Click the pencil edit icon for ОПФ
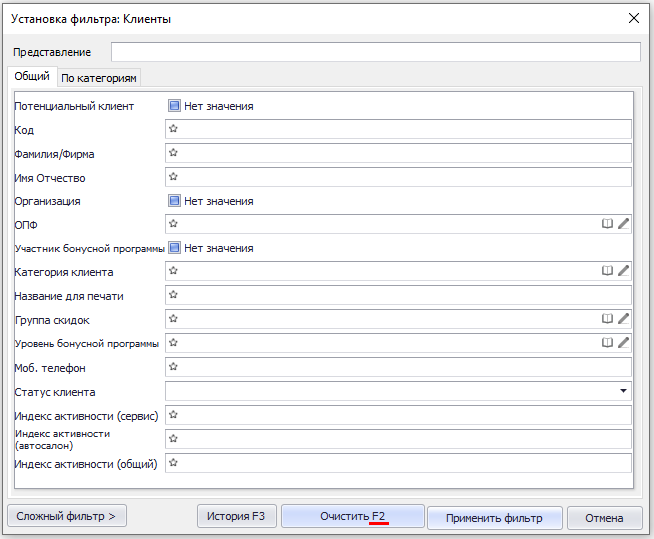654x539 pixels. (623, 224)
